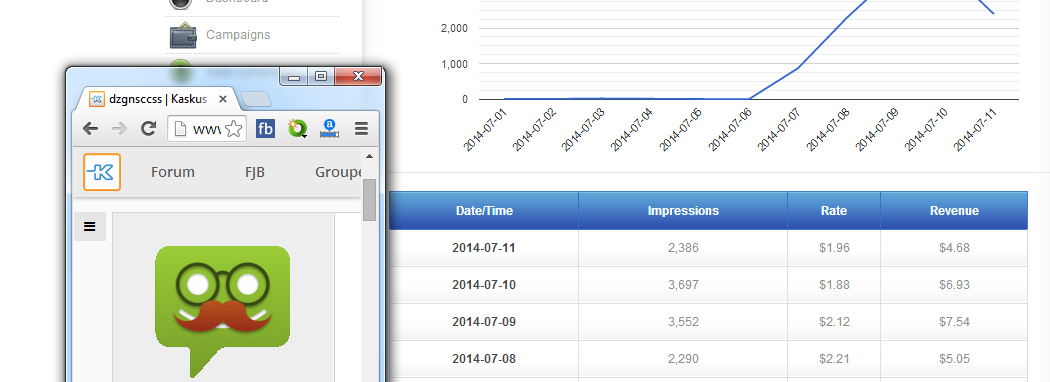Click the 2014-07-07 chart axis label
The image size is (1050, 382).
779,129
